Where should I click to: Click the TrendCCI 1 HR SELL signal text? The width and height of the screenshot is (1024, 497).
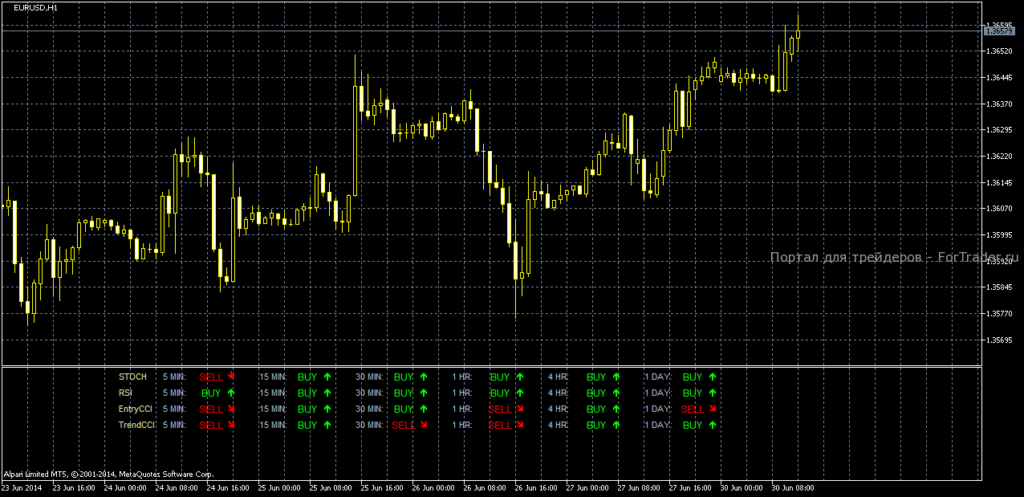498,425
